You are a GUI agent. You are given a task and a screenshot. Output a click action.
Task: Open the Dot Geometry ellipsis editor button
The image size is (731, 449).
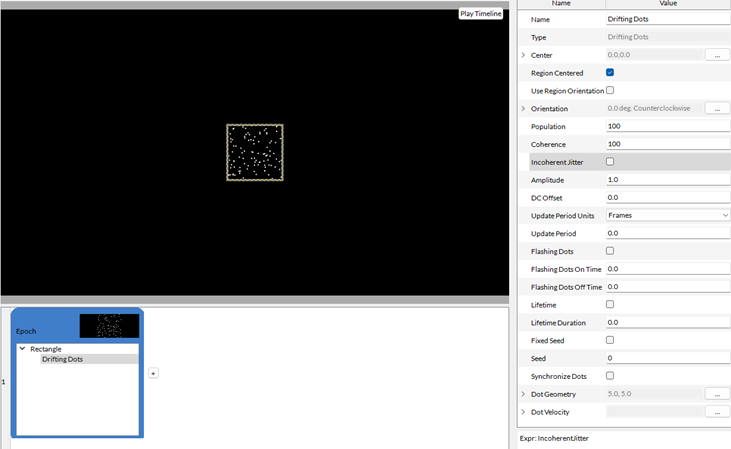pyautogui.click(x=718, y=394)
